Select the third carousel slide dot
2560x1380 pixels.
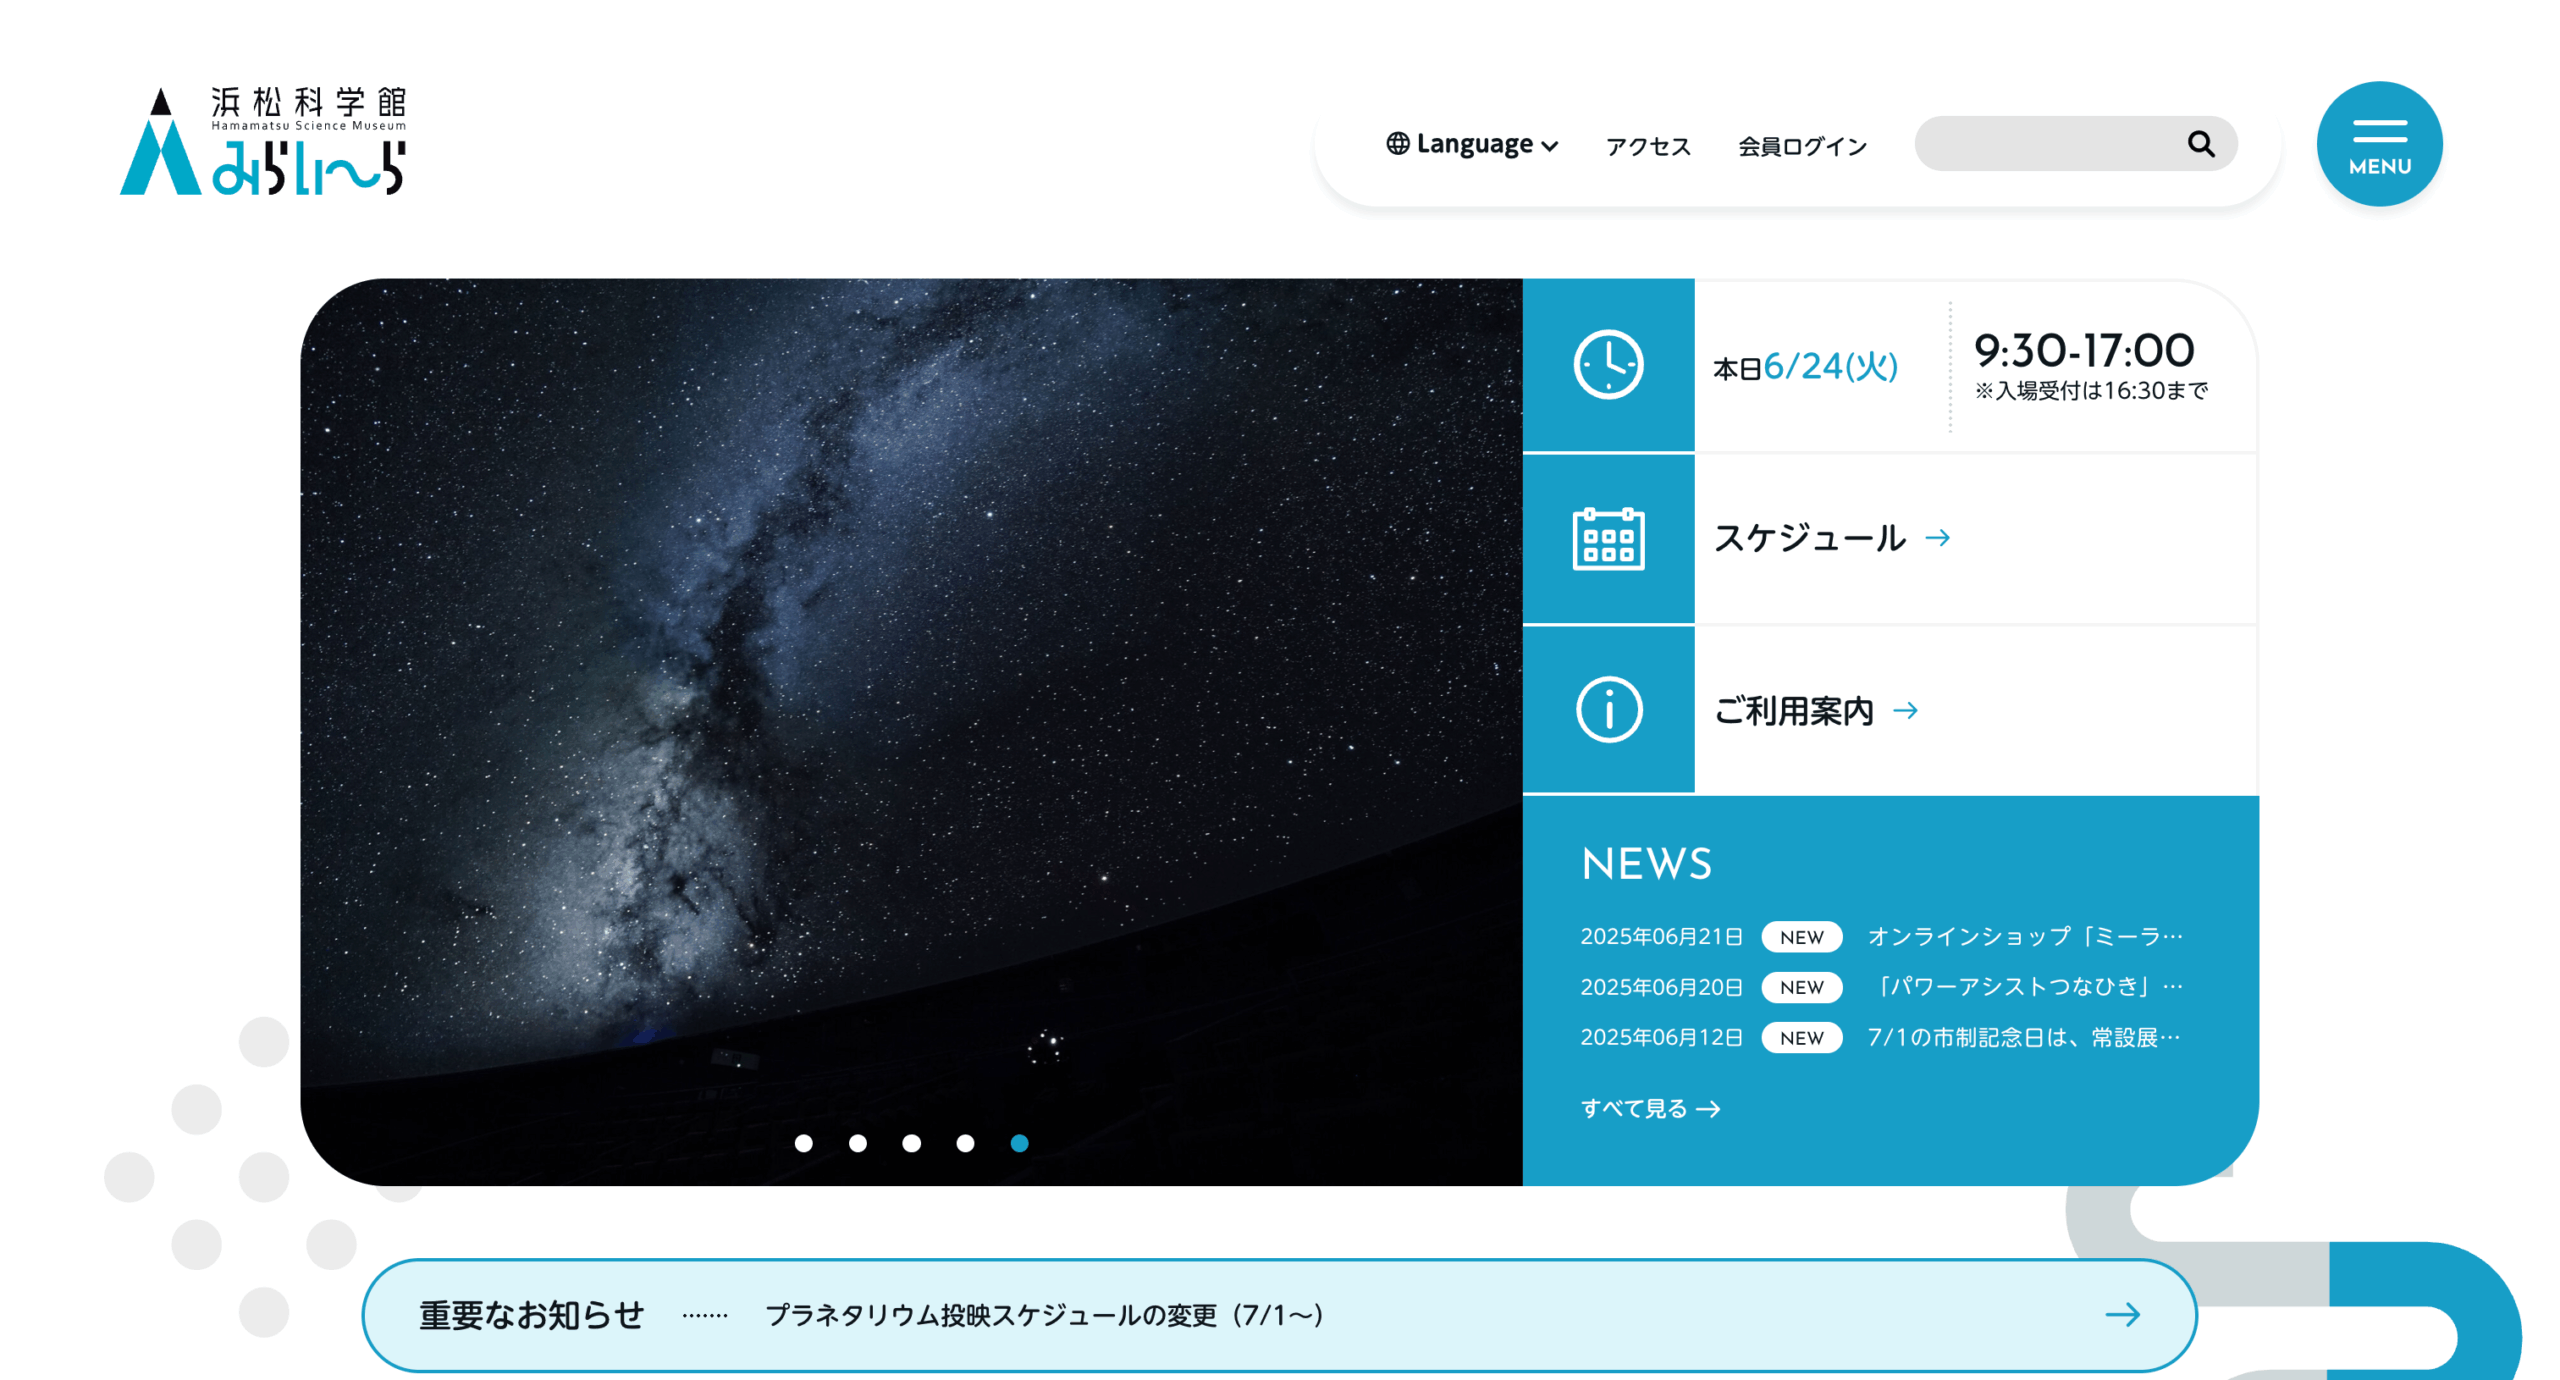(911, 1143)
